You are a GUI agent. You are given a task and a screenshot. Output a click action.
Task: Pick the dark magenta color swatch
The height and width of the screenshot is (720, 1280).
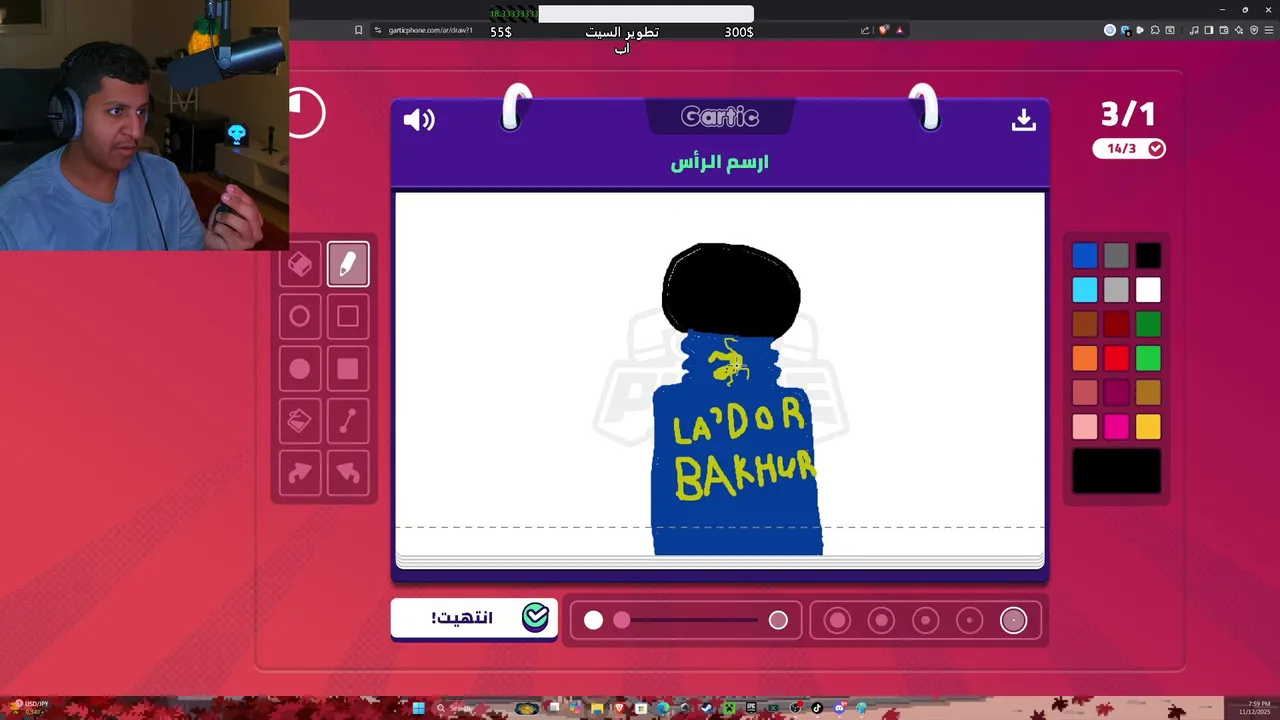(1116, 393)
